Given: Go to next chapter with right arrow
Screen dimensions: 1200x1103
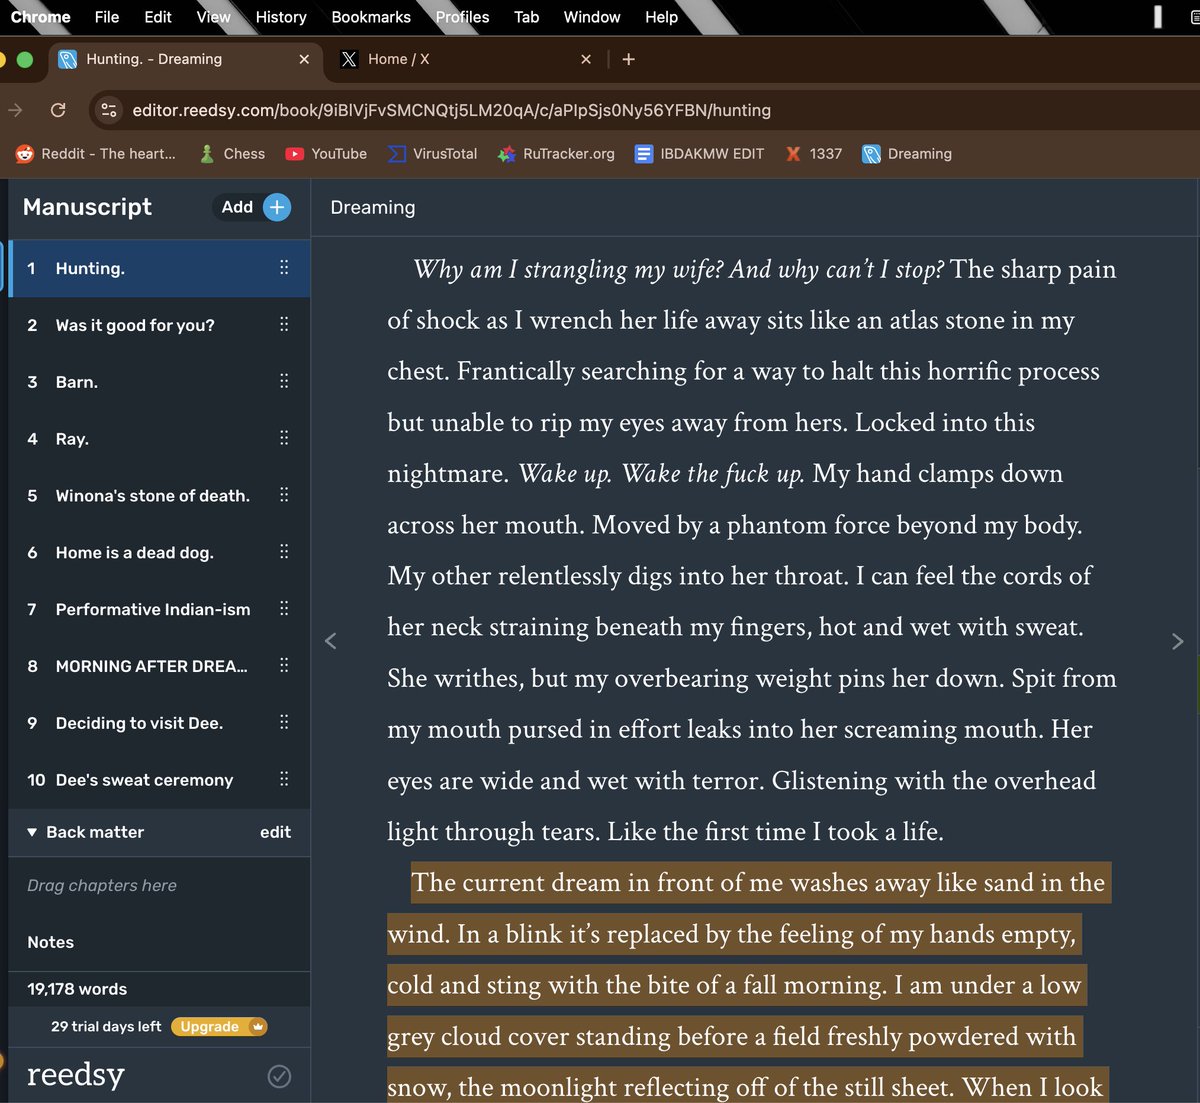Looking at the screenshot, I should tap(1177, 641).
